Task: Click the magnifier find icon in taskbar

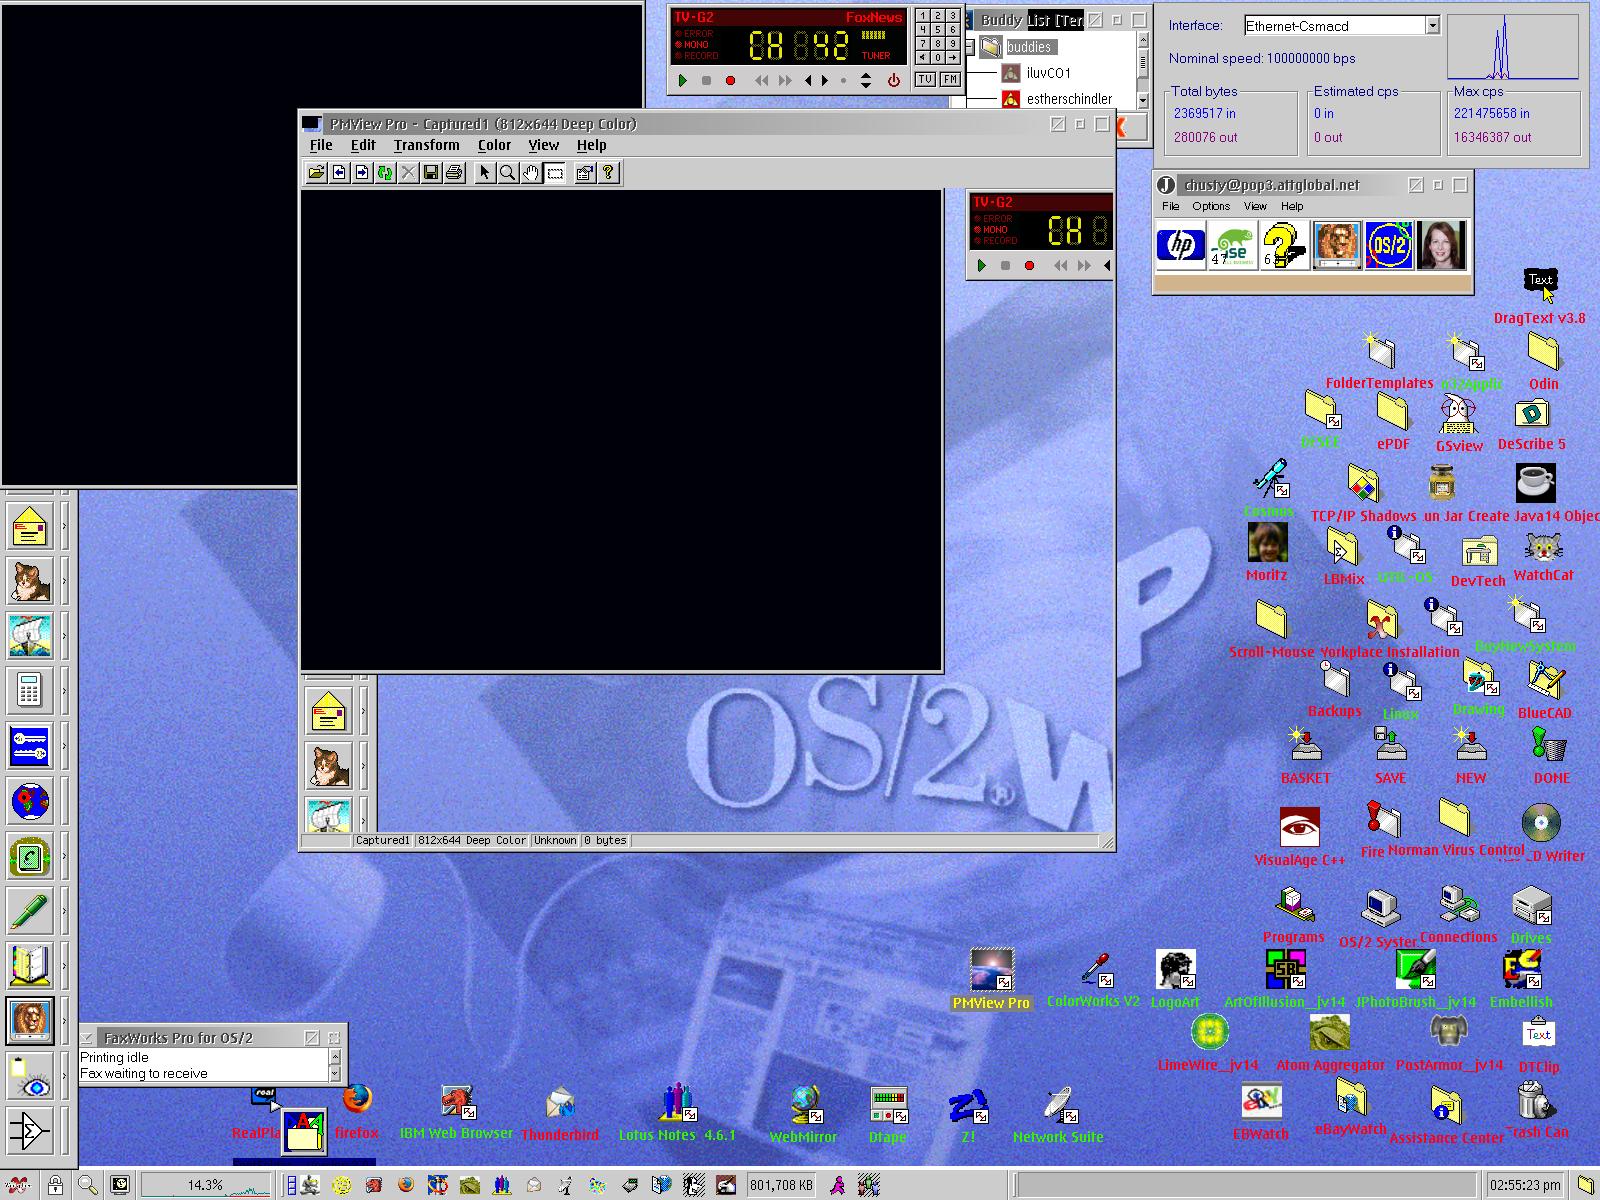Action: 87,1185
